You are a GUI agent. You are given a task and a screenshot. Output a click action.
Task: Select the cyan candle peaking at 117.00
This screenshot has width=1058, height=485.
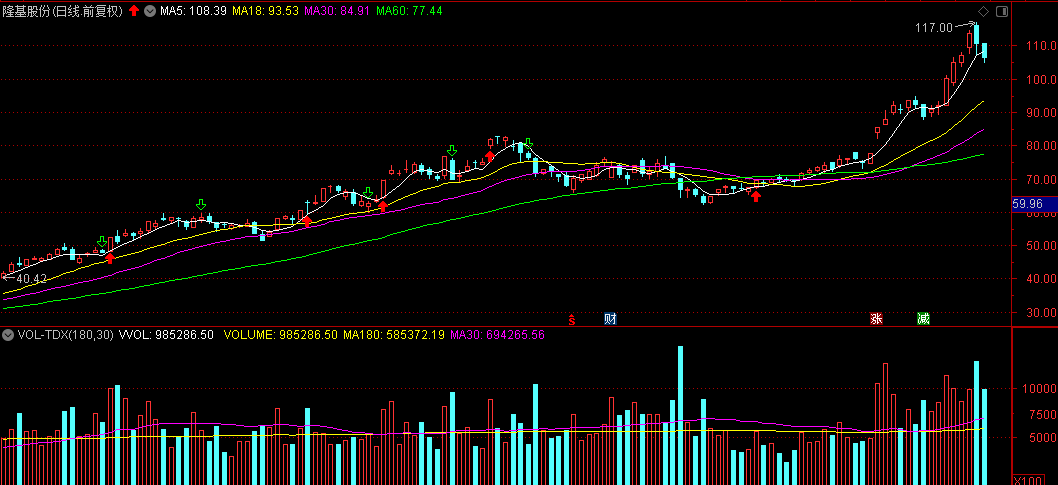tap(976, 39)
